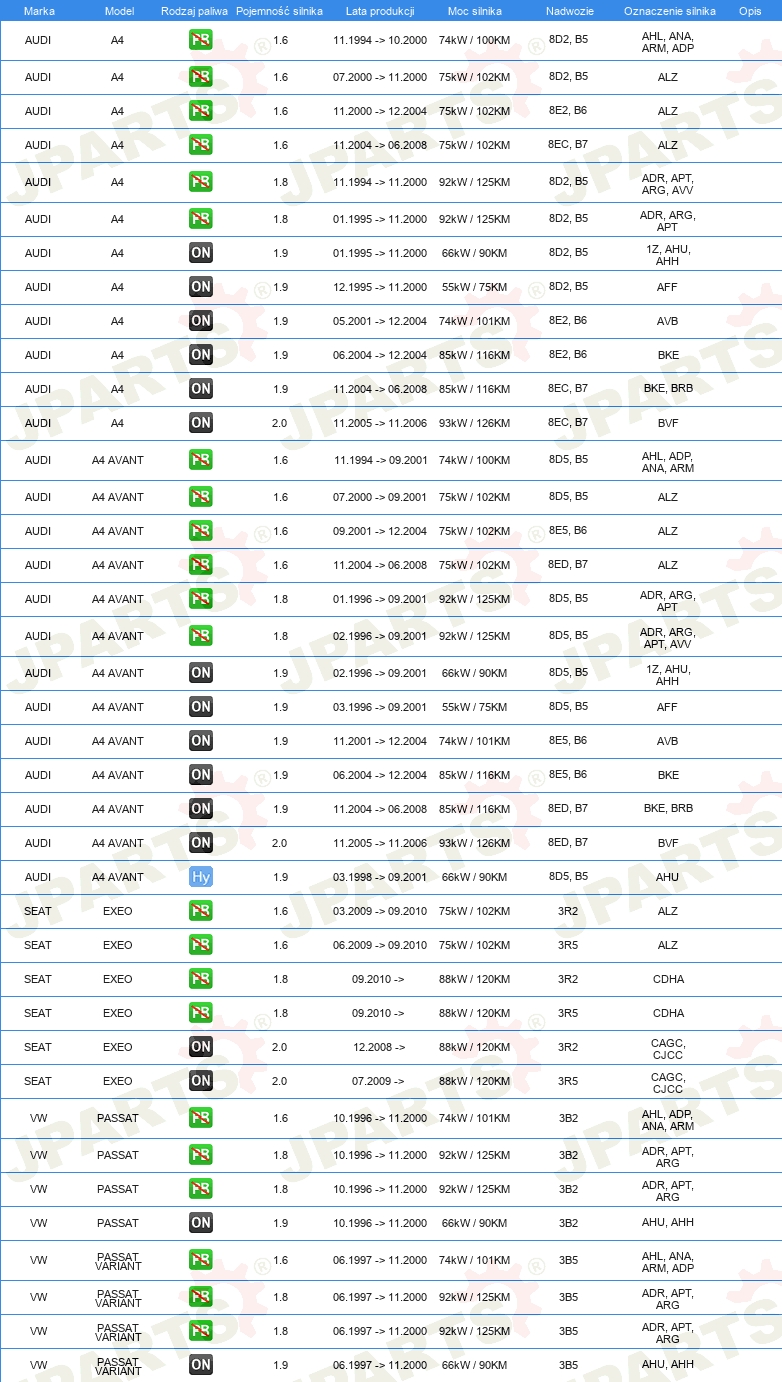Image resolution: width=782 pixels, height=1382 pixels.
Task: Click the Opis column header
Action: tap(750, 11)
